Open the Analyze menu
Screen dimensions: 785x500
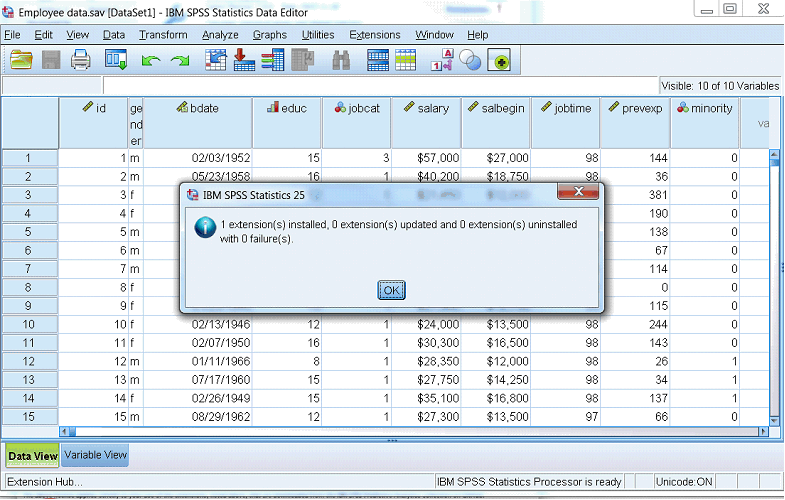[x=220, y=35]
